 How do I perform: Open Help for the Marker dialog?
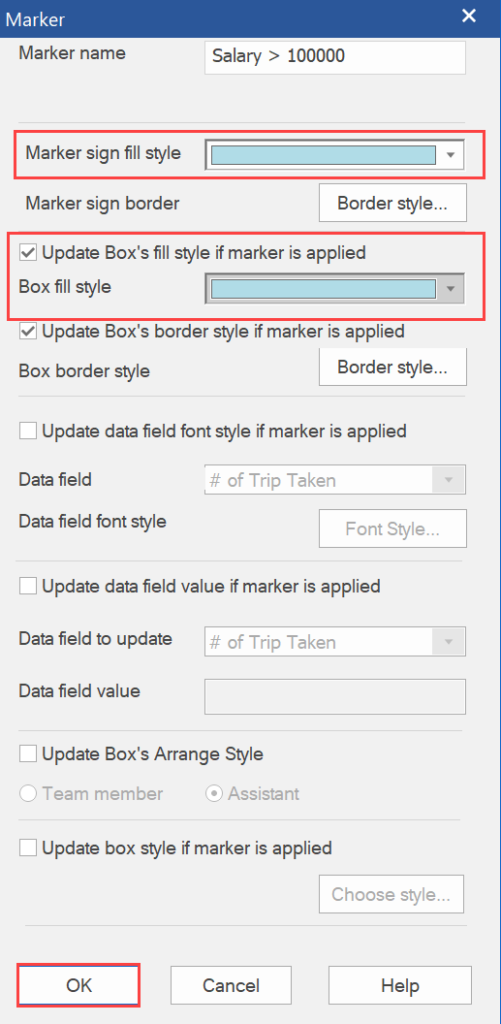400,985
